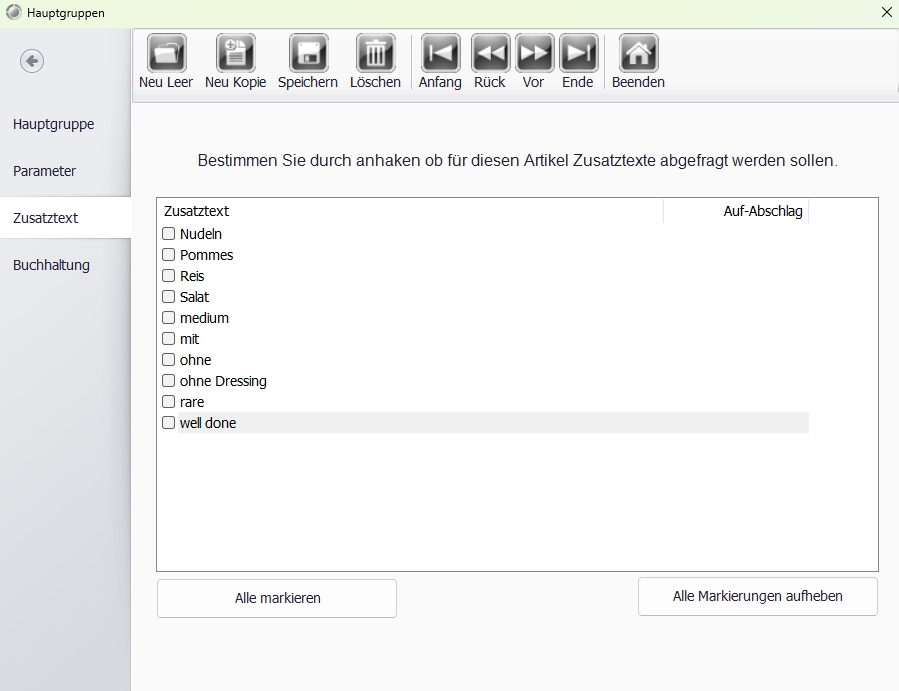Image resolution: width=899 pixels, height=691 pixels.
Task: Toggle the Salat checkbox
Action: 169,296
